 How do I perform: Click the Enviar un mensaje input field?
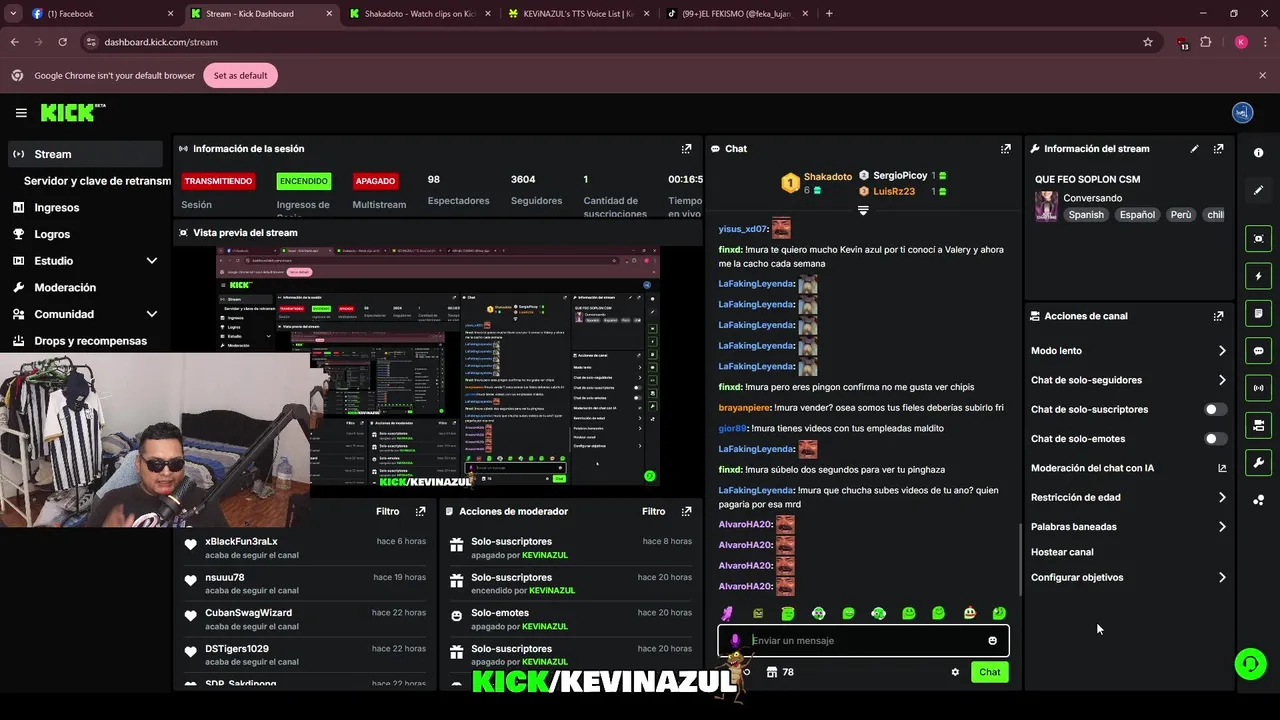[863, 641]
